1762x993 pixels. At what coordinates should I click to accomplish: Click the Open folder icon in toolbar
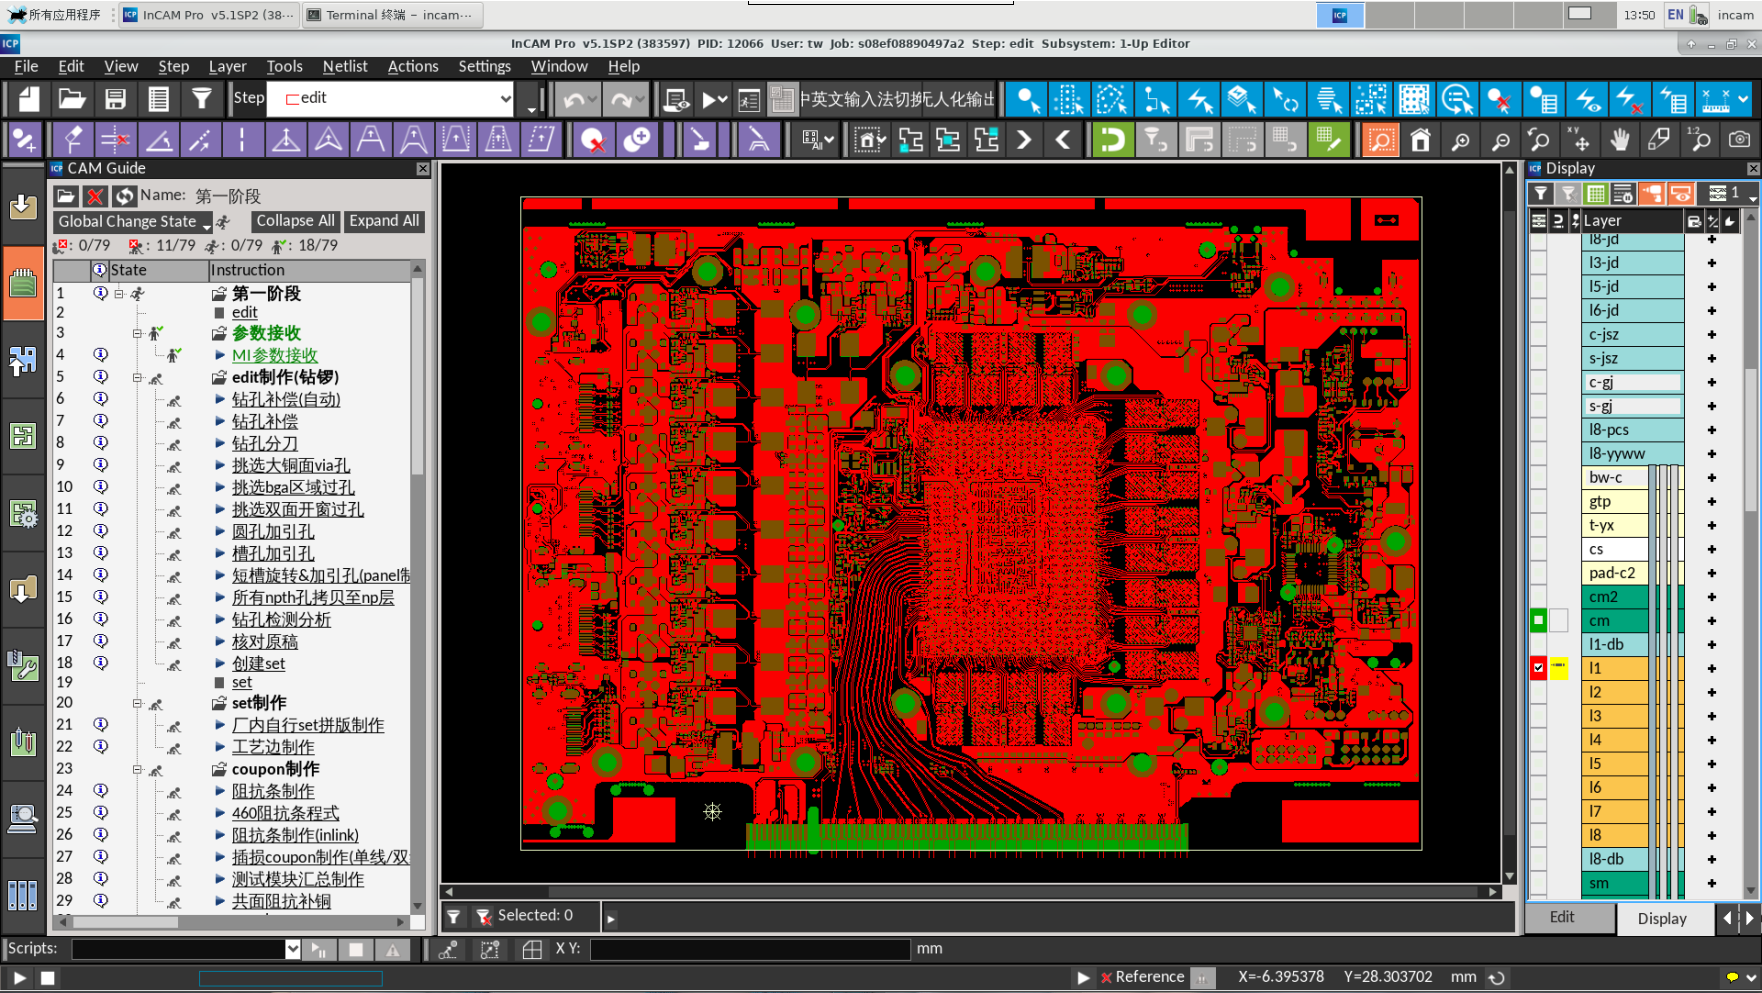pos(71,99)
